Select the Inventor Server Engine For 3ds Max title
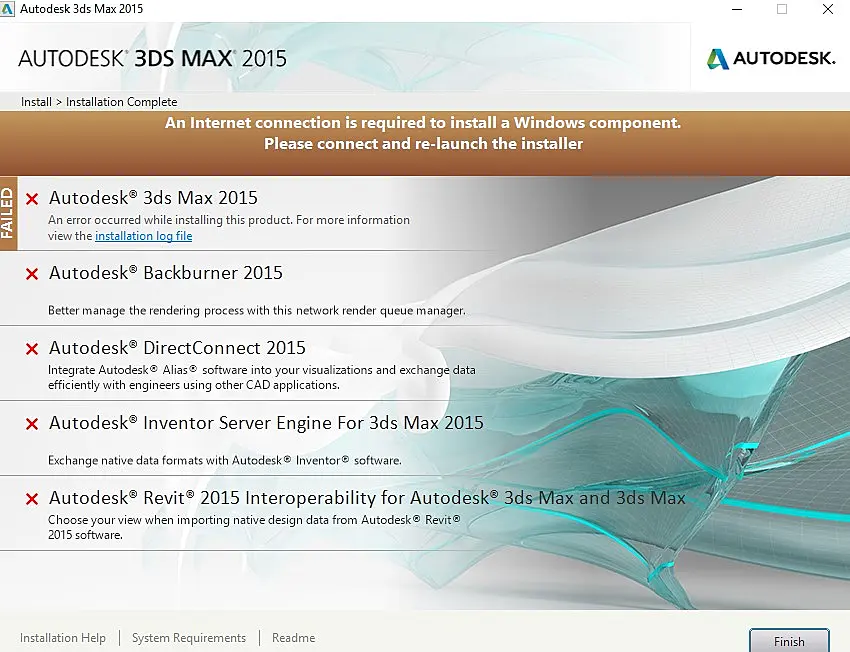Viewport: 850px width, 652px height. tap(266, 423)
